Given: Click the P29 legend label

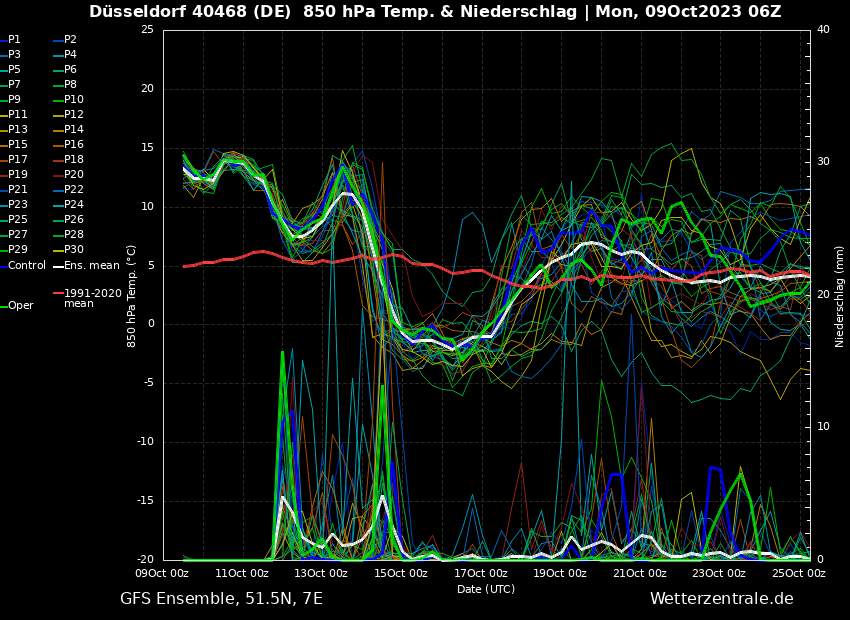Looking at the screenshot, I should point(18,249).
